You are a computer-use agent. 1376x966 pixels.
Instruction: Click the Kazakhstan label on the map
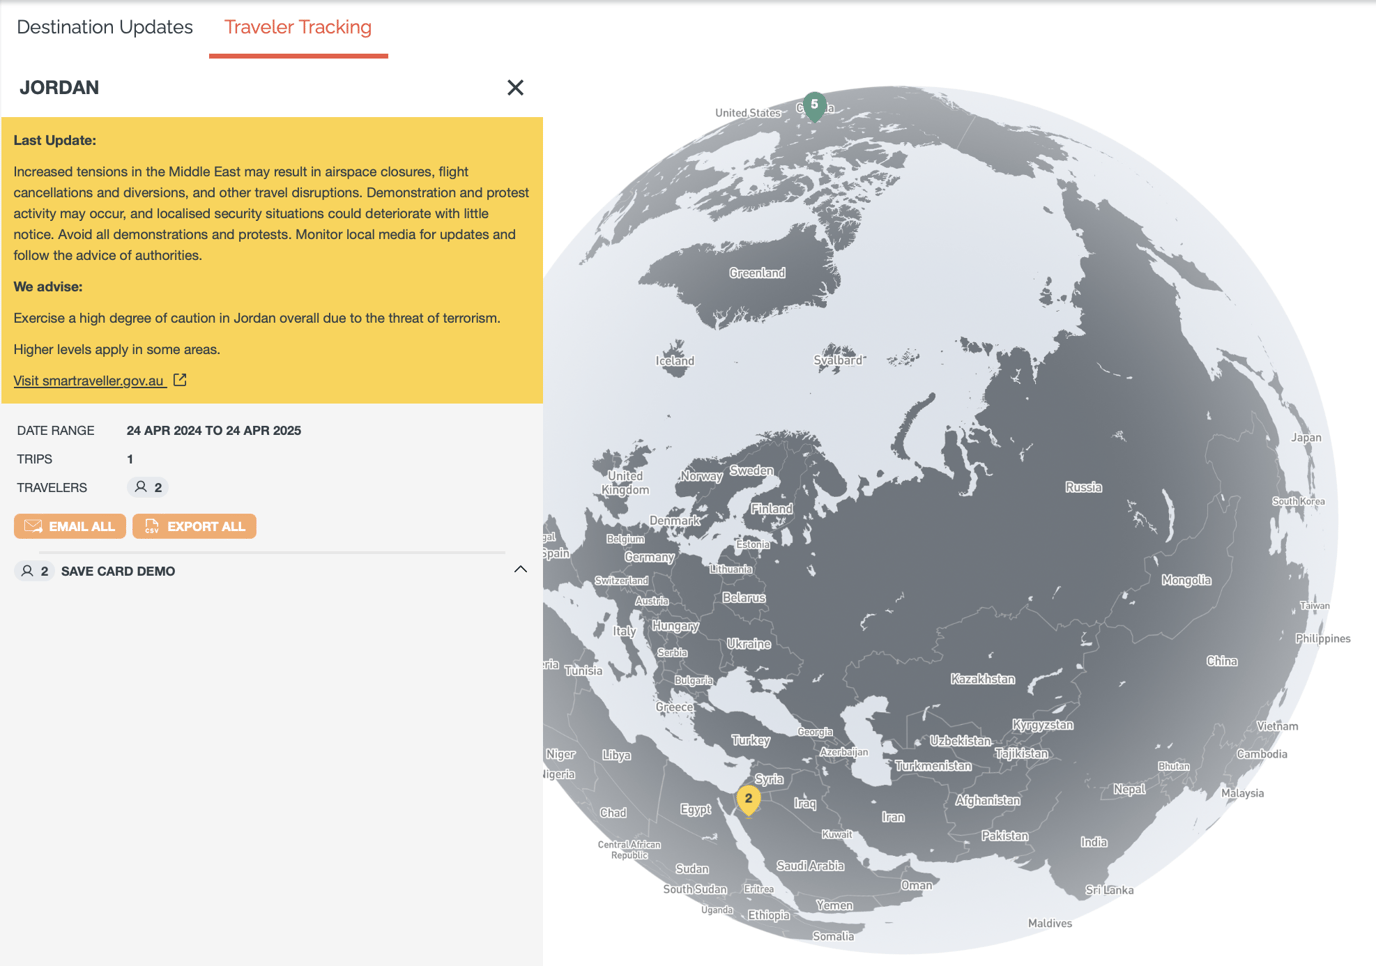tap(983, 679)
